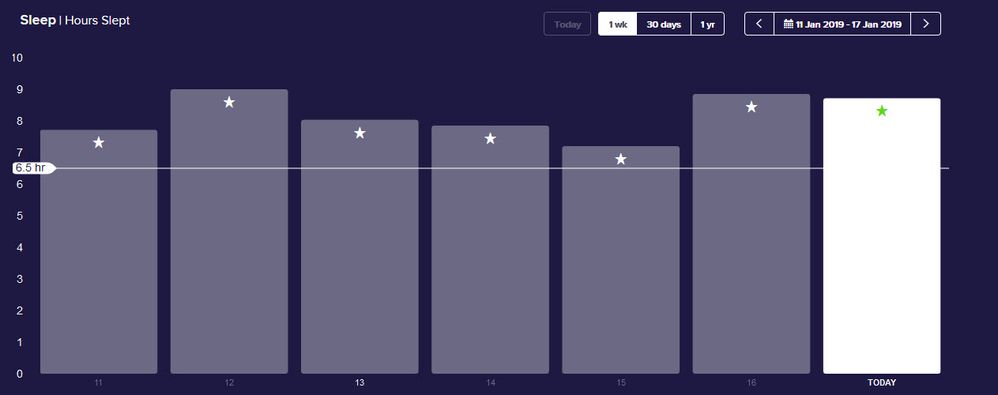Click the star on day 13 bar
Image resolution: width=998 pixels, height=395 pixels.
pos(360,133)
